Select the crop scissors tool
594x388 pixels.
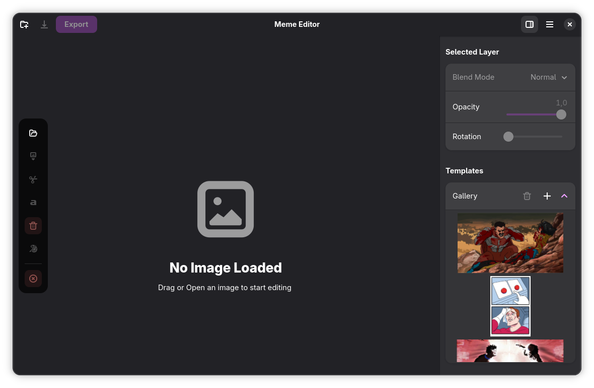(x=33, y=180)
